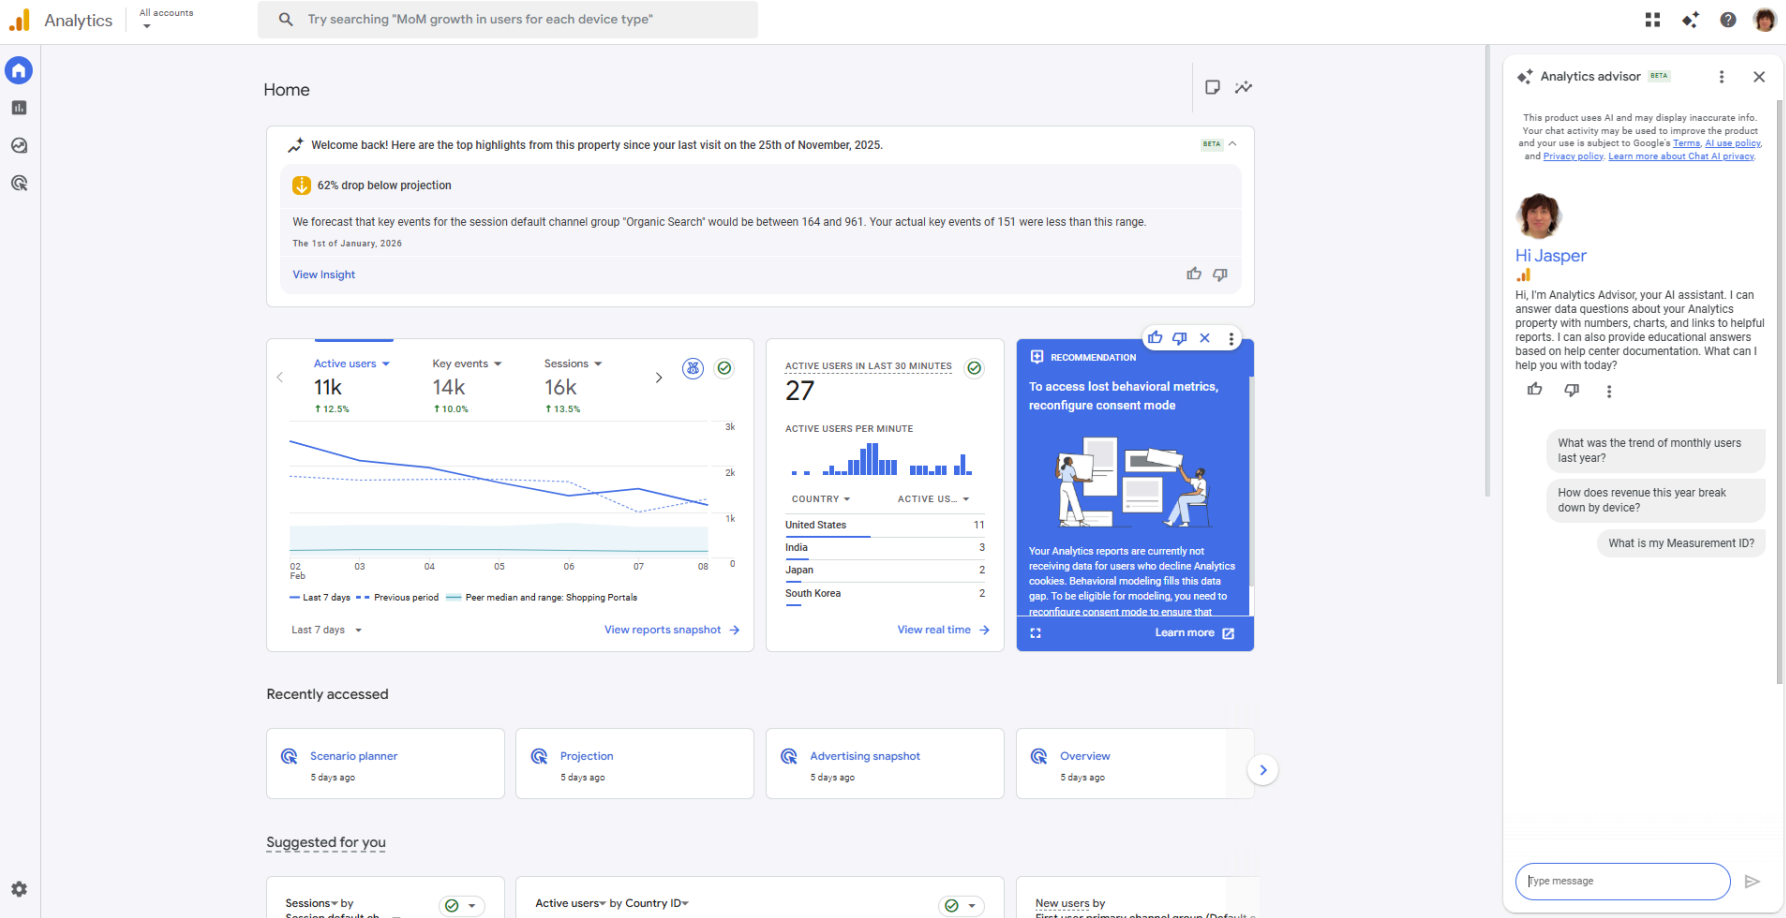This screenshot has width=1786, height=918.
Task: Open the Help question-mark icon
Action: 1728,20
